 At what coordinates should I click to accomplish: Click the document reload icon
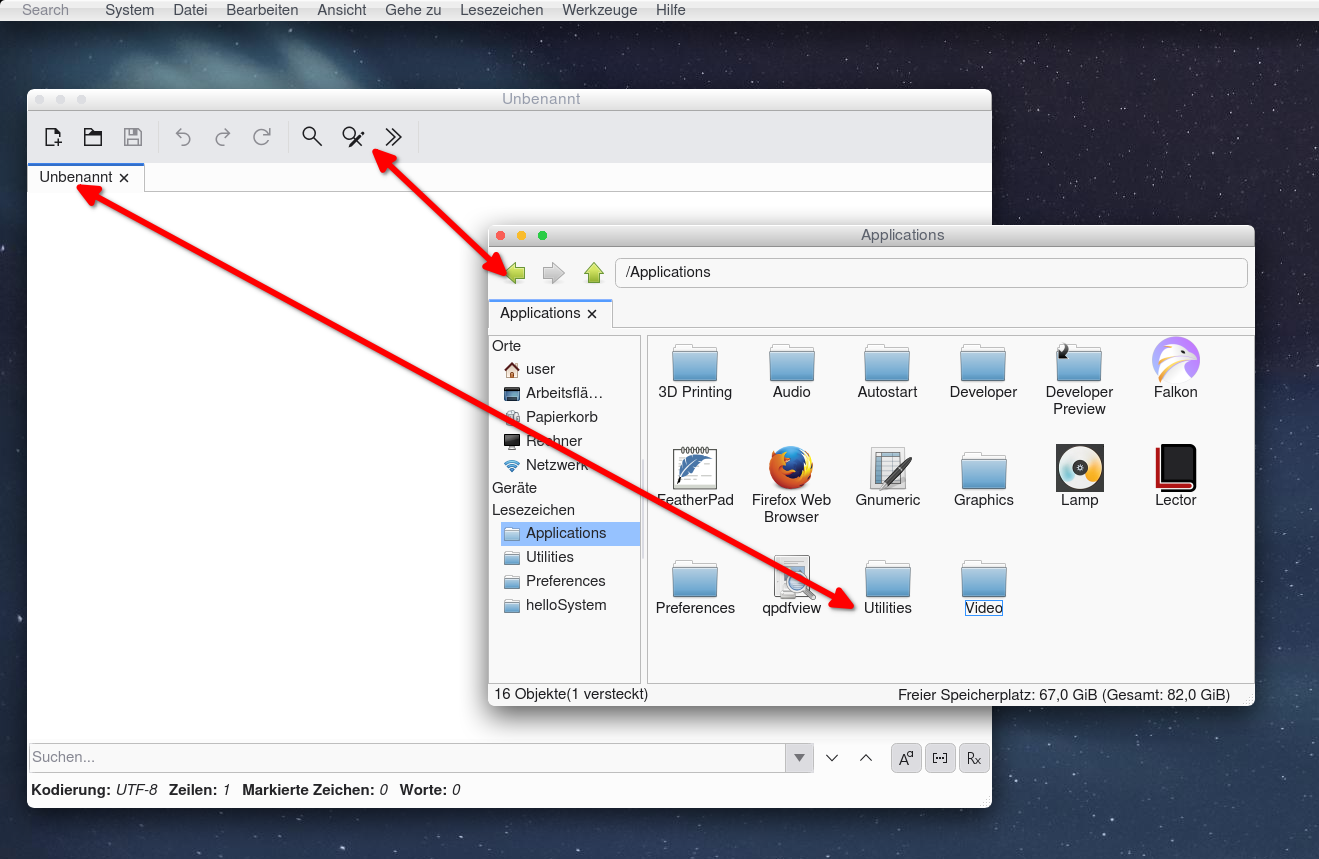pyautogui.click(x=262, y=137)
